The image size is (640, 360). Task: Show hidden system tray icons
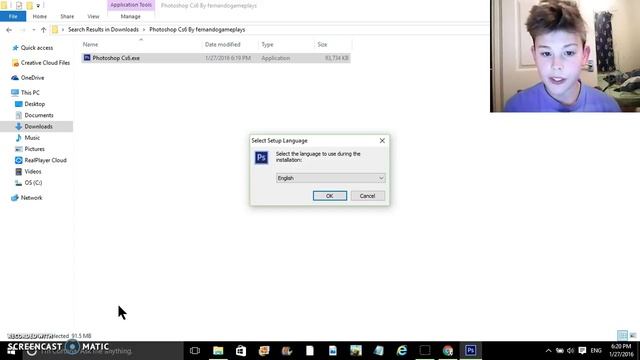point(549,351)
